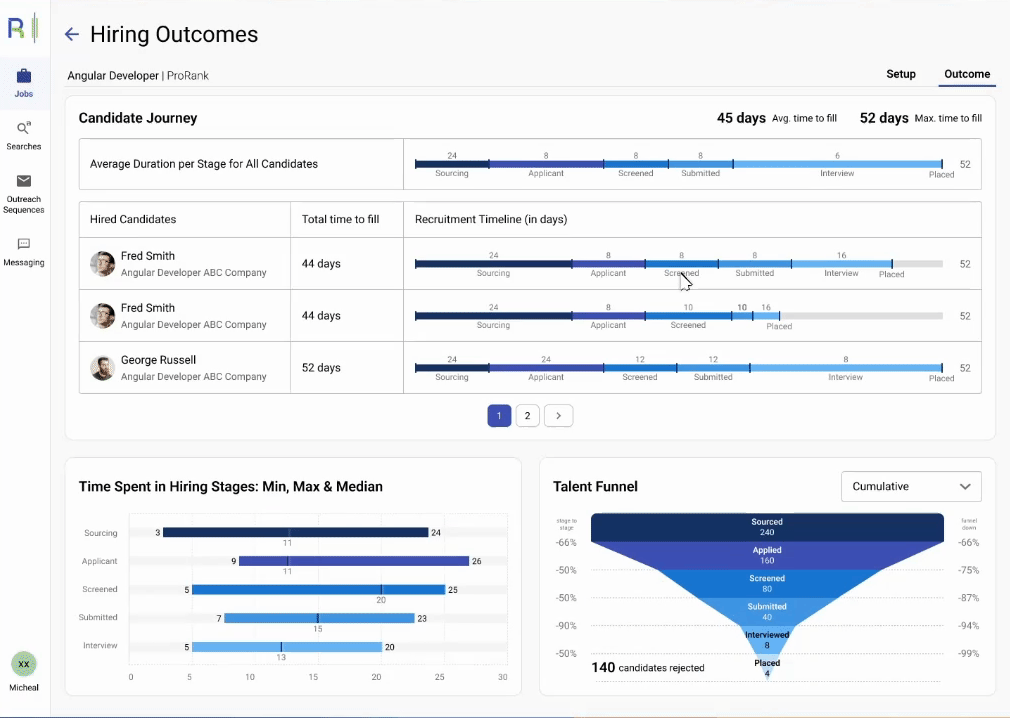This screenshot has width=1010, height=718.
Task: Click the Interviewed funnel stage
Action: click(767, 638)
